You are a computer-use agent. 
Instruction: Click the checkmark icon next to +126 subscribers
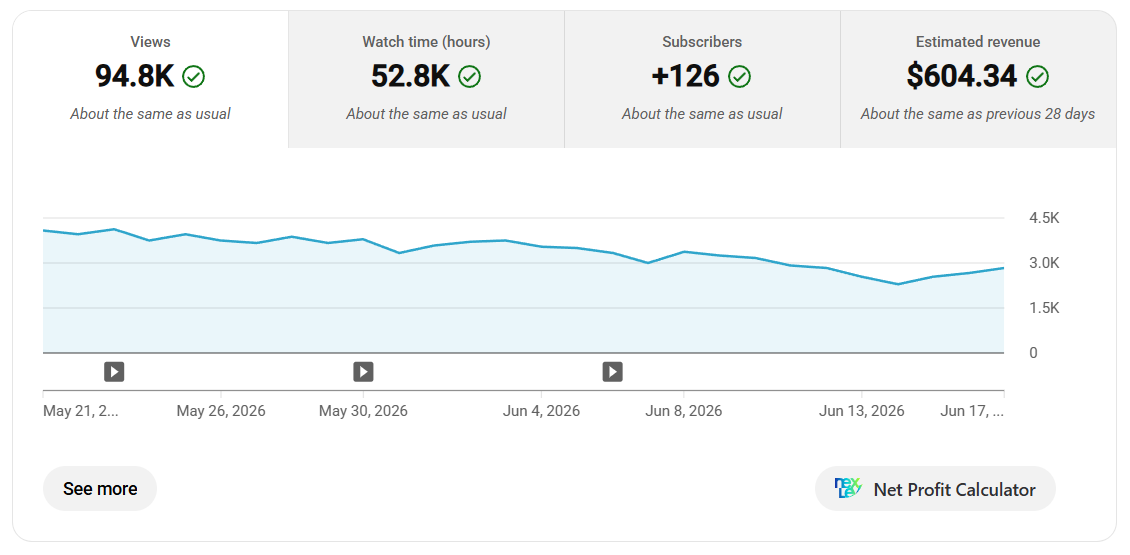739,76
